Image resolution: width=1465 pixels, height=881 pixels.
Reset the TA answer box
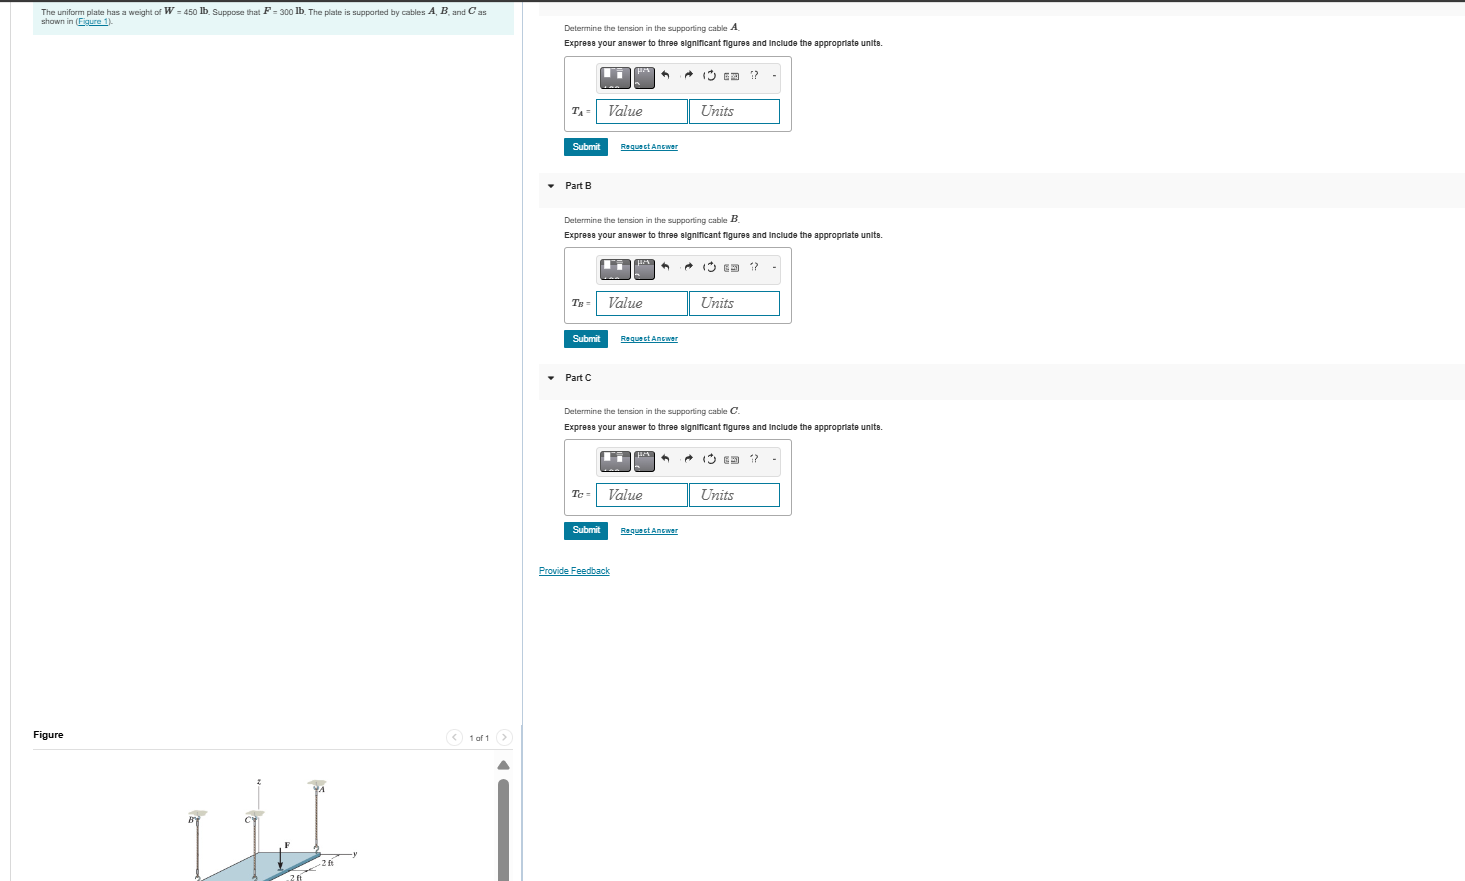[710, 75]
